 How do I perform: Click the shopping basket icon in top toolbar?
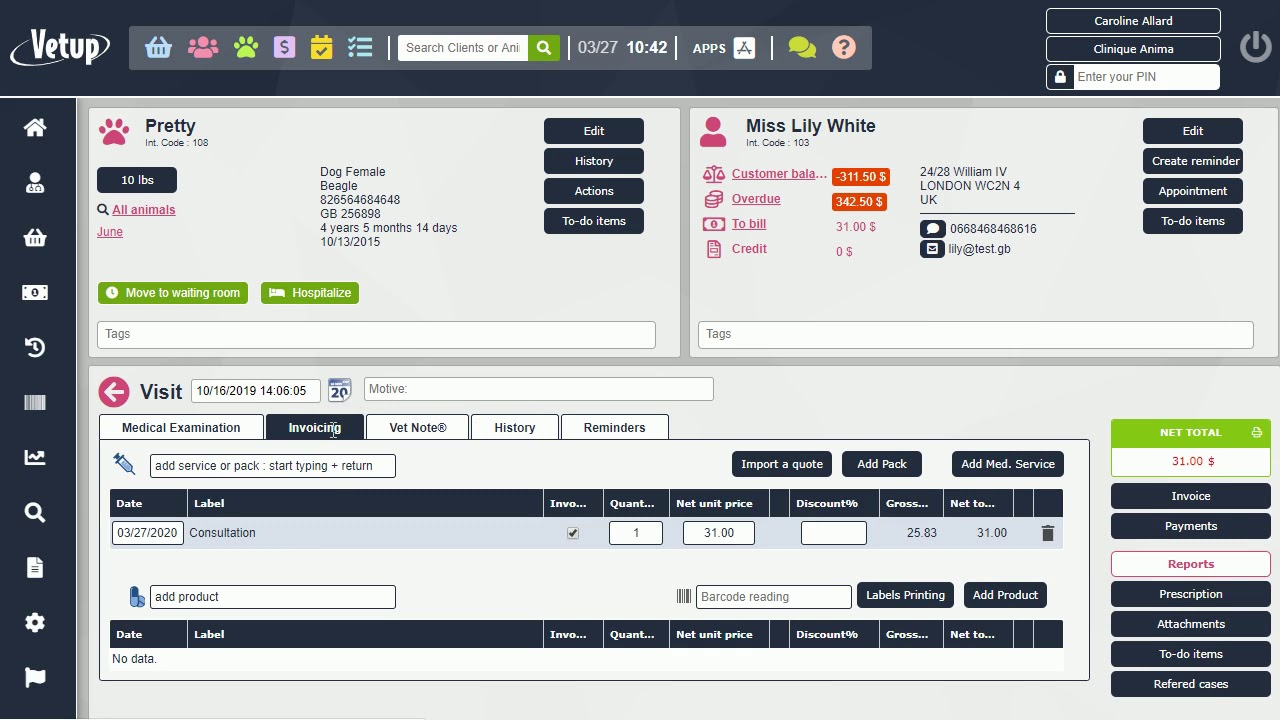(158, 47)
